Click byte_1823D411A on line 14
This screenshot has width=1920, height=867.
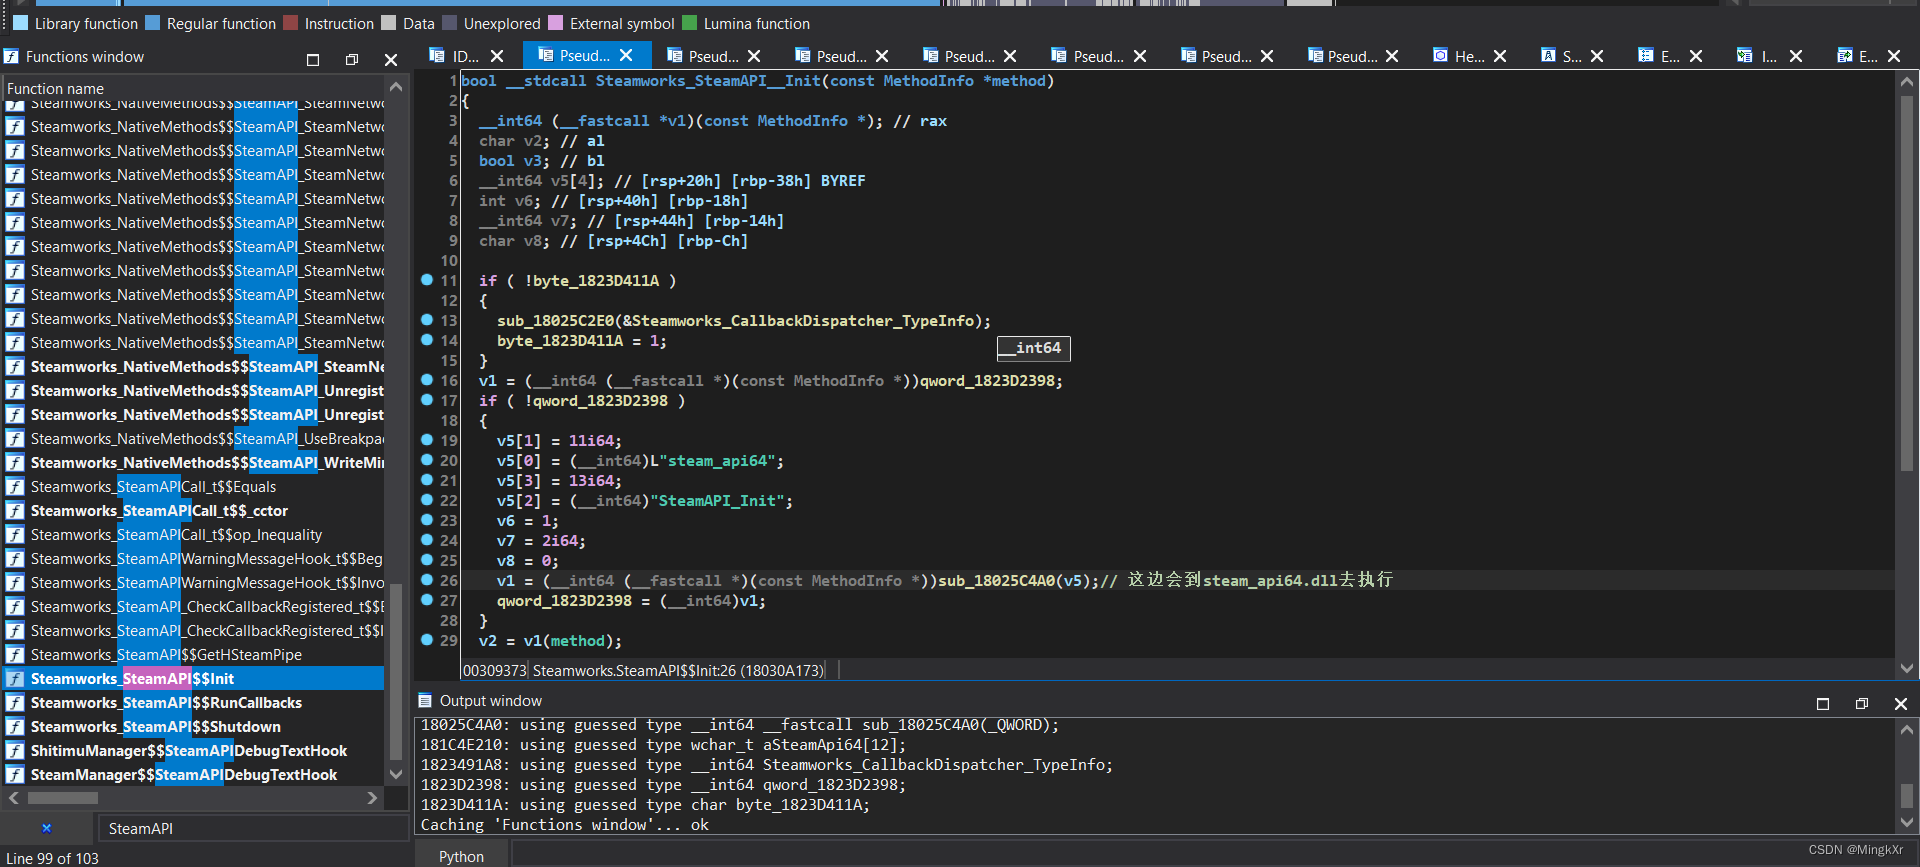pos(560,341)
